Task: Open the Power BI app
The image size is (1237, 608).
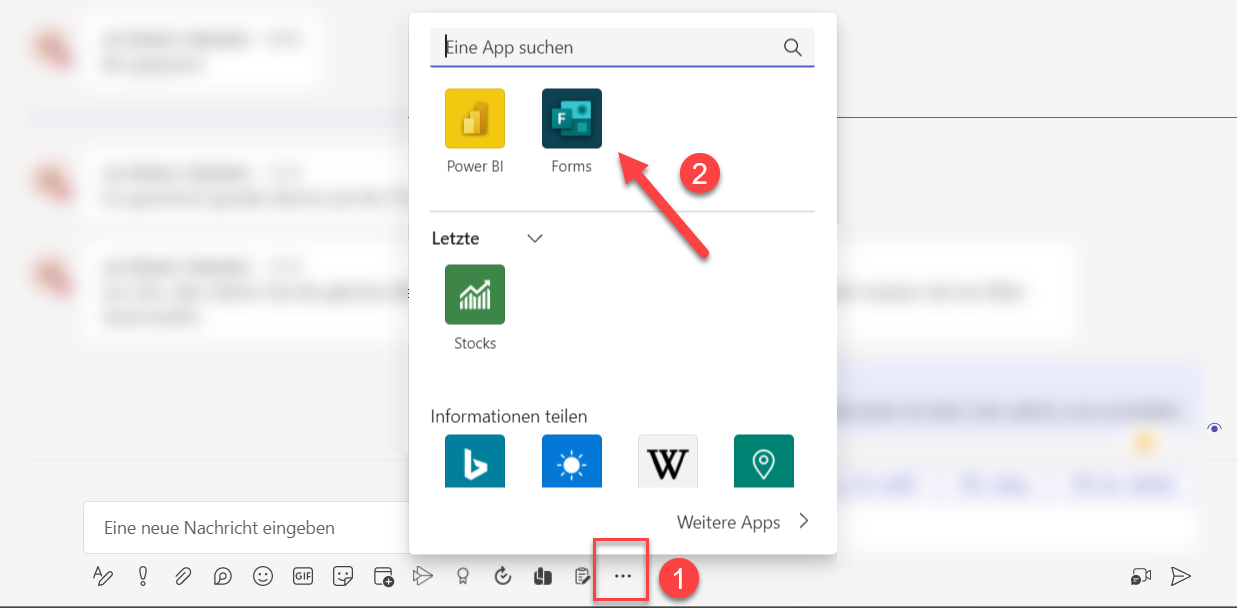Action: click(475, 119)
